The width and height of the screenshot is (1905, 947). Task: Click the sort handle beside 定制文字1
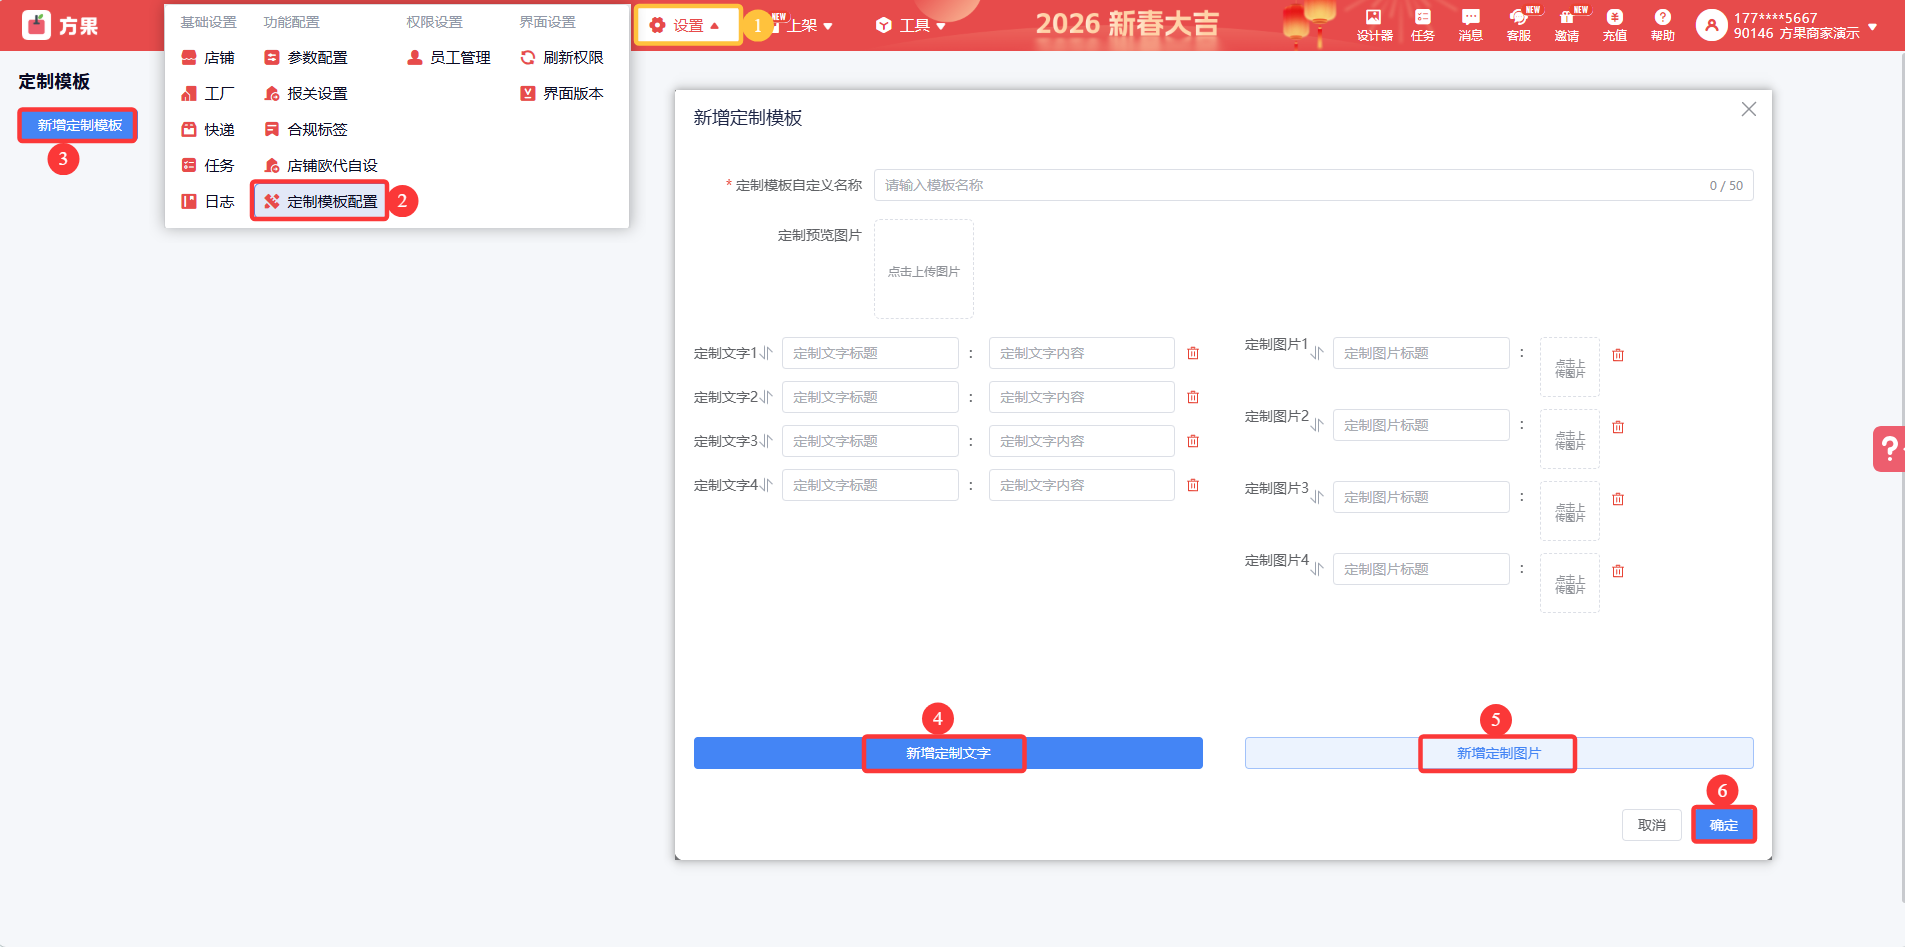(x=766, y=353)
